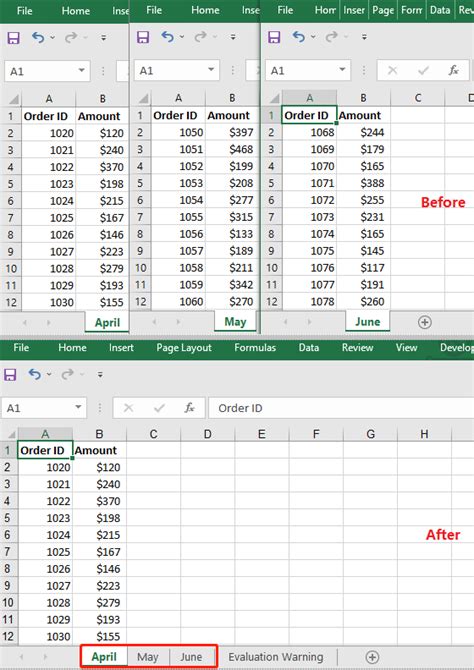The width and height of the screenshot is (474, 670).
Task: Redo in the May workbook window
Action: click(200, 37)
